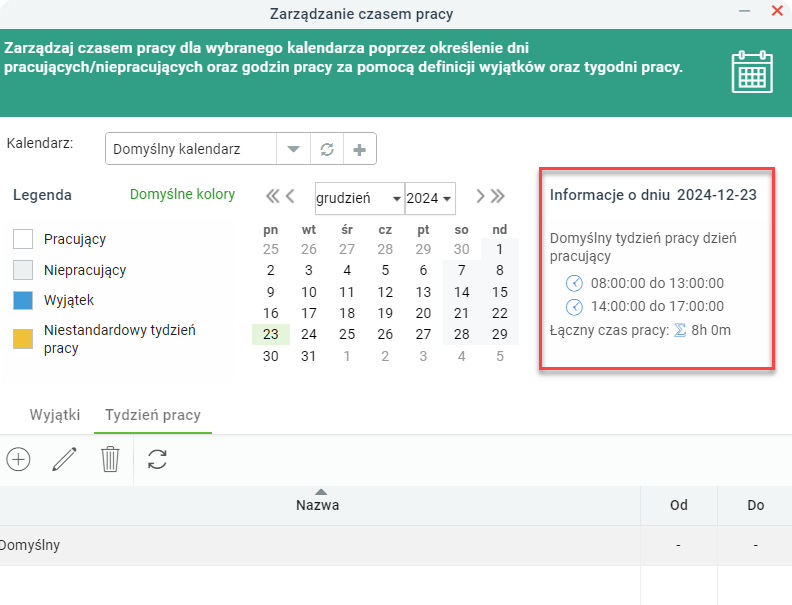Viewport: 792px width, 605px height.
Task: Click the clock icon beside 14:00:00 do 17:00:00
Action: (574, 307)
